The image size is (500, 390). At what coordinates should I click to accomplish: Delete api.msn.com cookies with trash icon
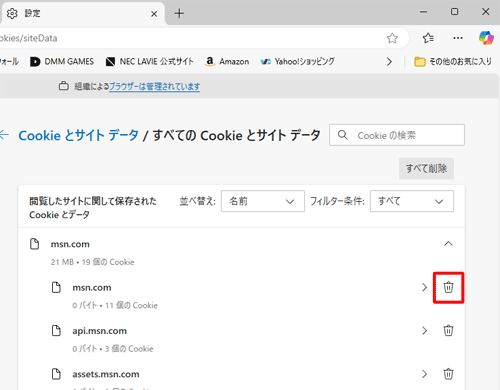click(x=448, y=330)
